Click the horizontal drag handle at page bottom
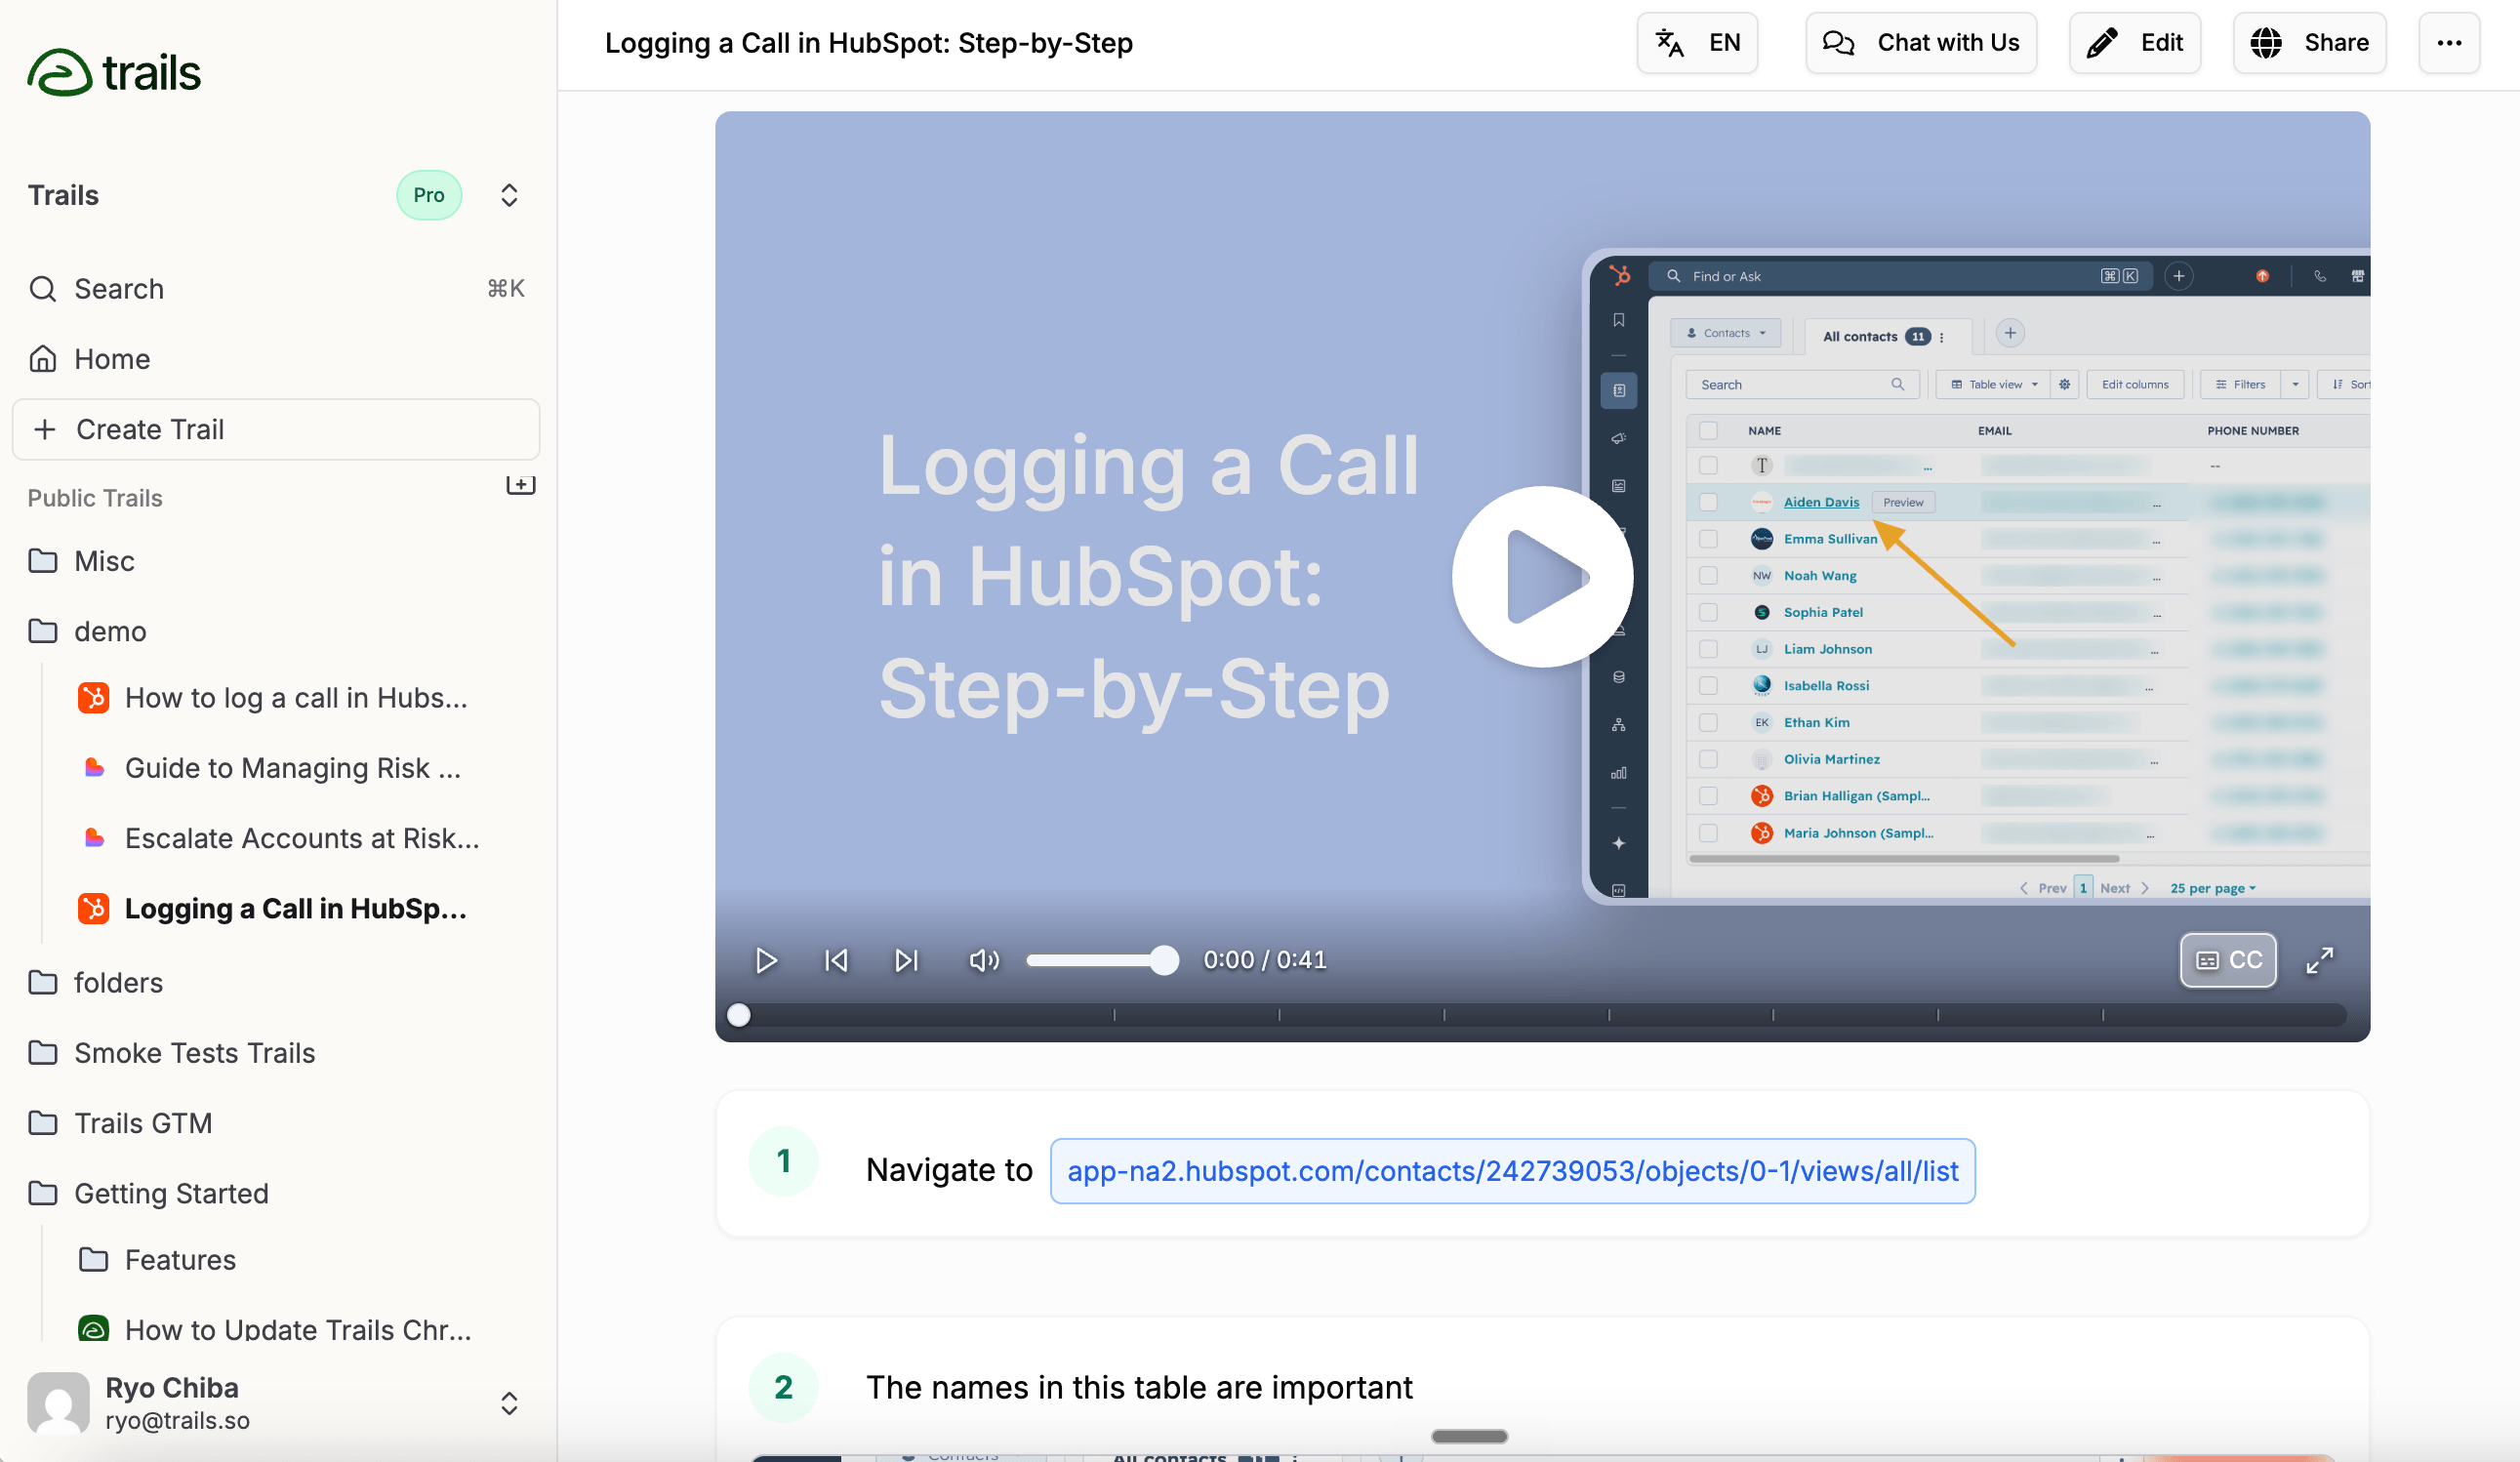The image size is (2520, 1462). (x=1469, y=1436)
